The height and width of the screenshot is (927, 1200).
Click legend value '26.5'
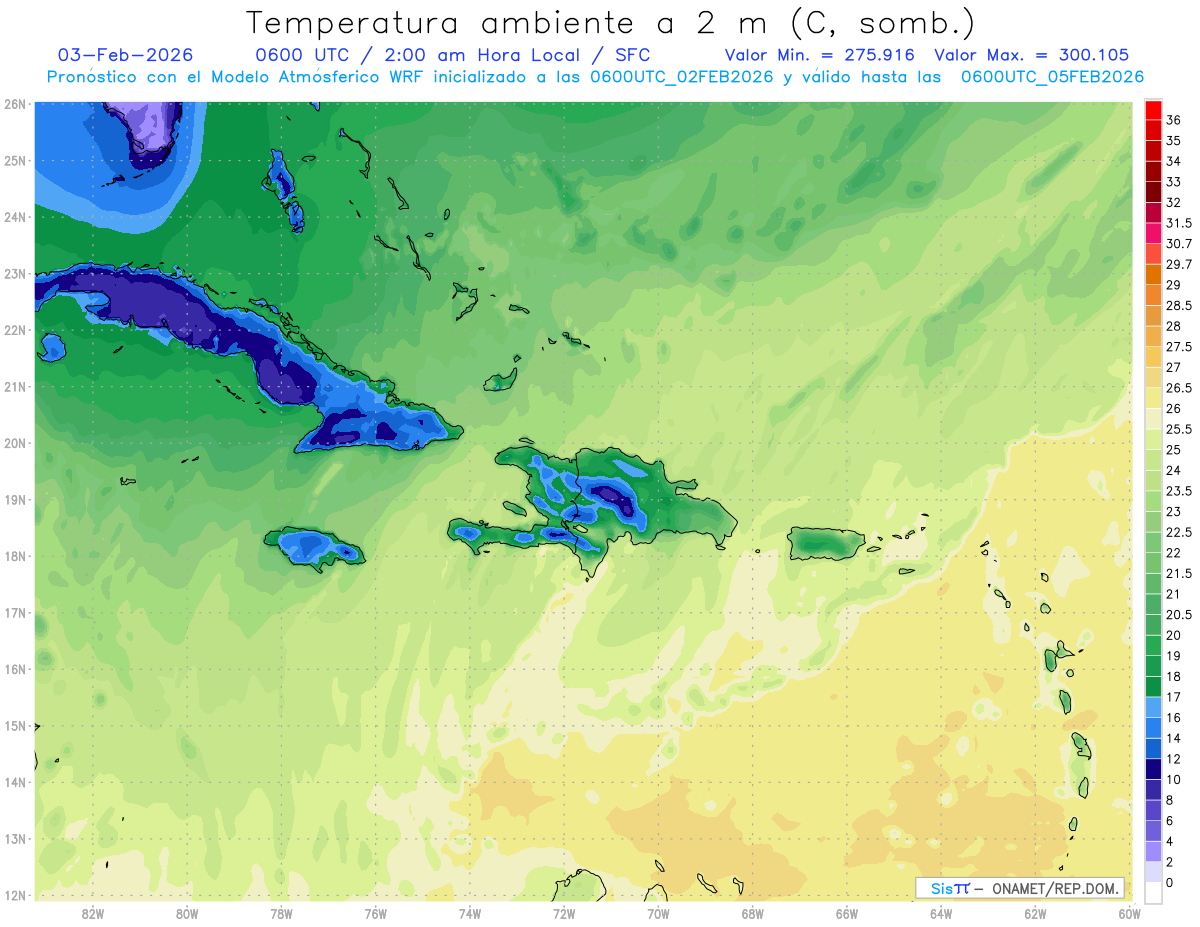[1179, 388]
